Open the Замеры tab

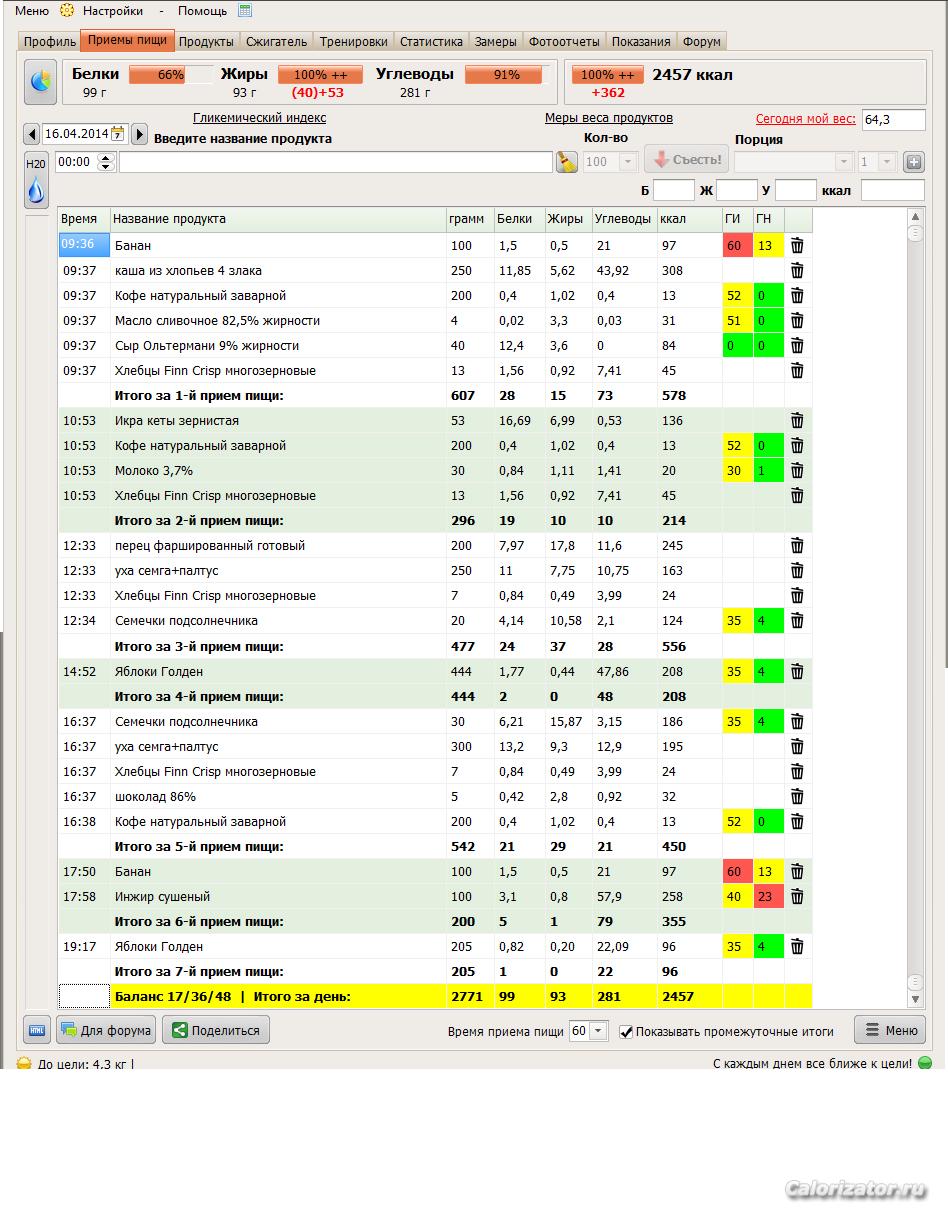coord(496,42)
